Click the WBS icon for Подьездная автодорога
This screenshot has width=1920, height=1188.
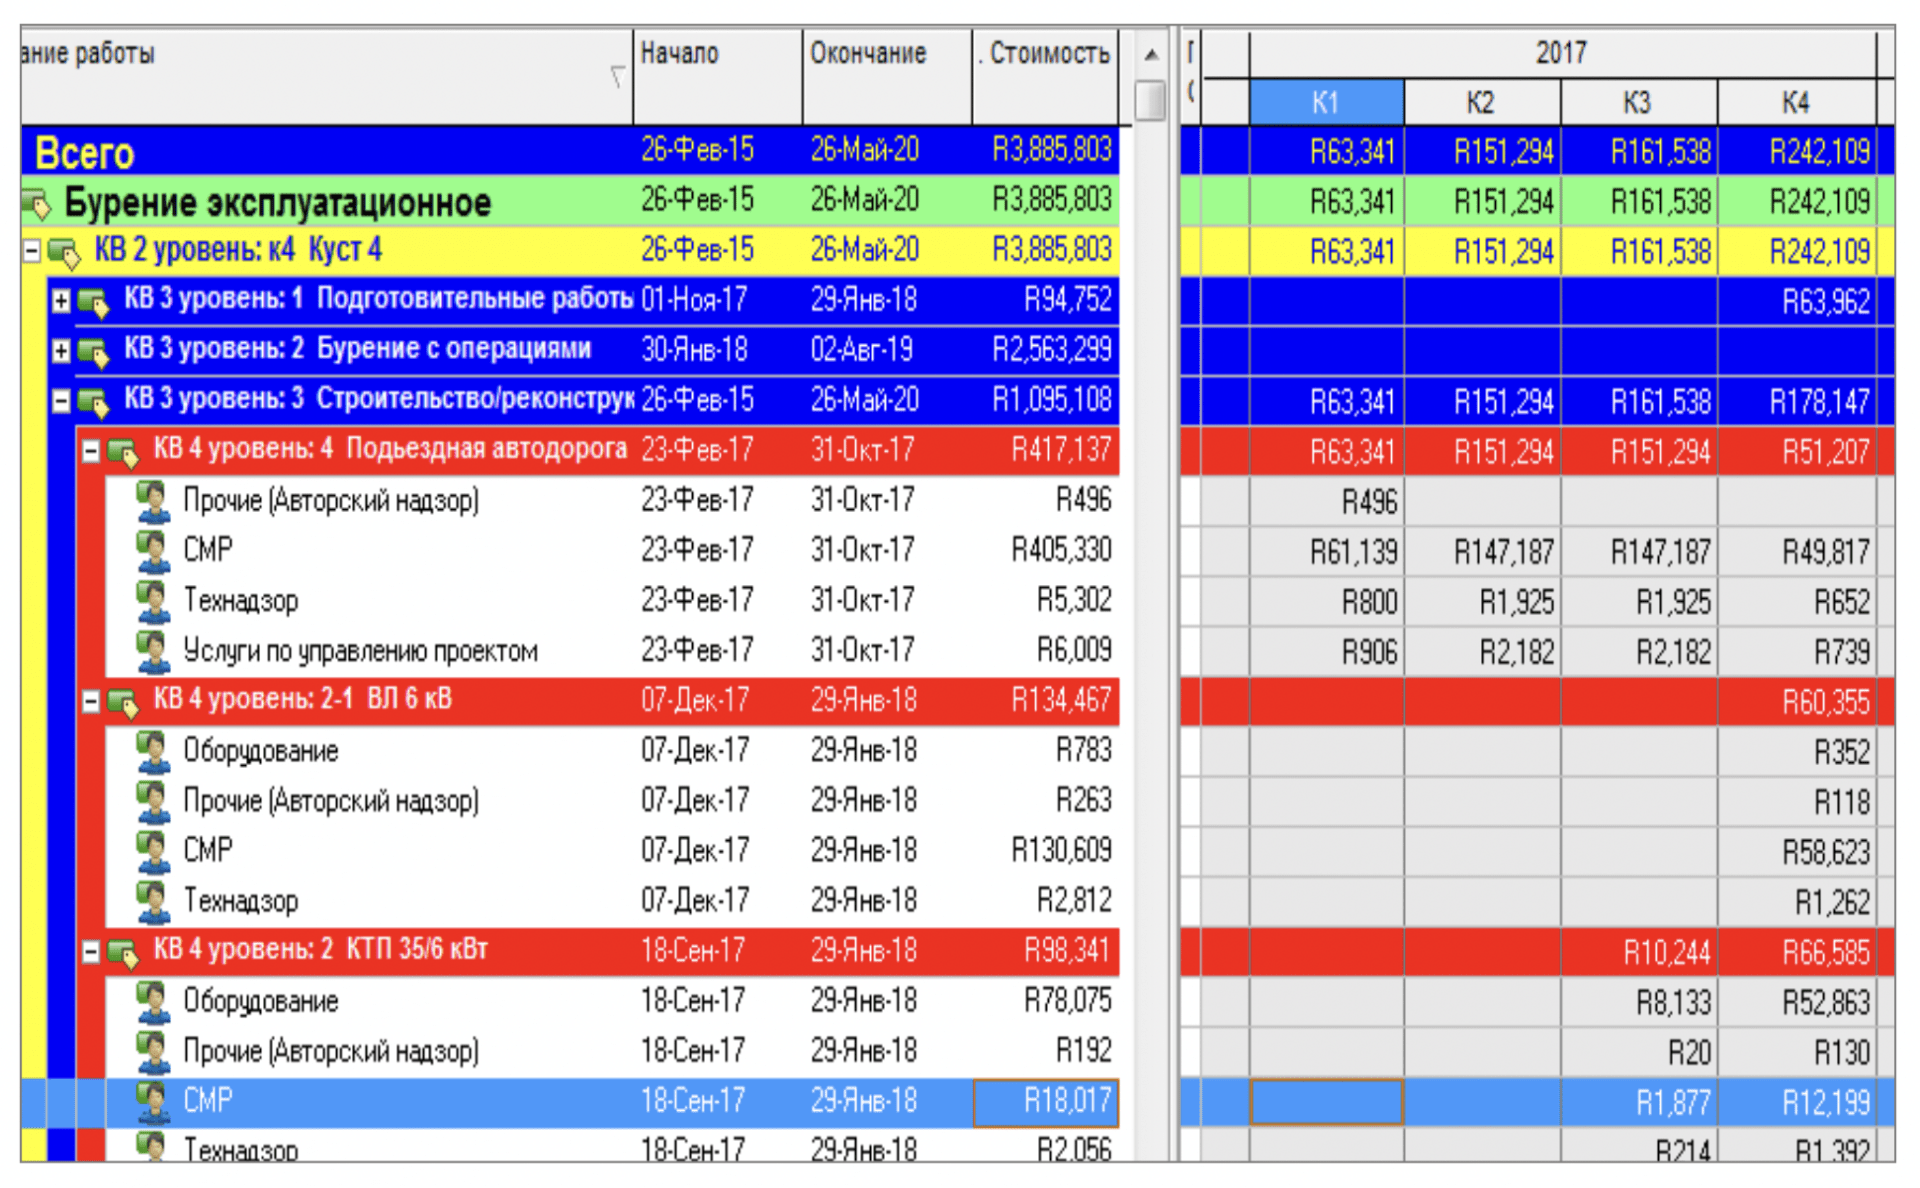(x=123, y=452)
